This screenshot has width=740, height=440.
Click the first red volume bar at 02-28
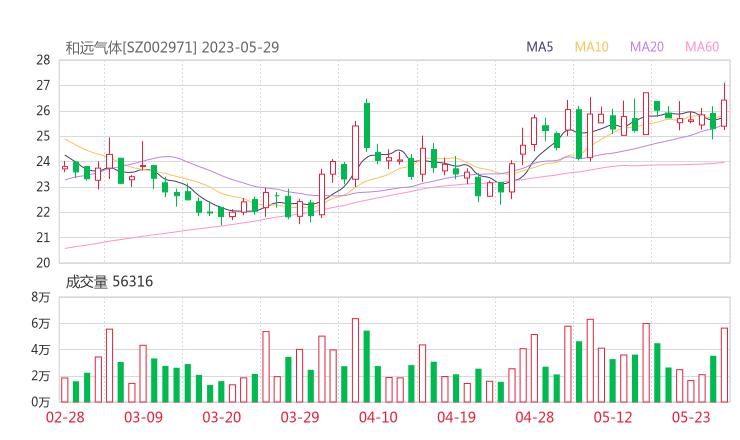[x=65, y=390]
